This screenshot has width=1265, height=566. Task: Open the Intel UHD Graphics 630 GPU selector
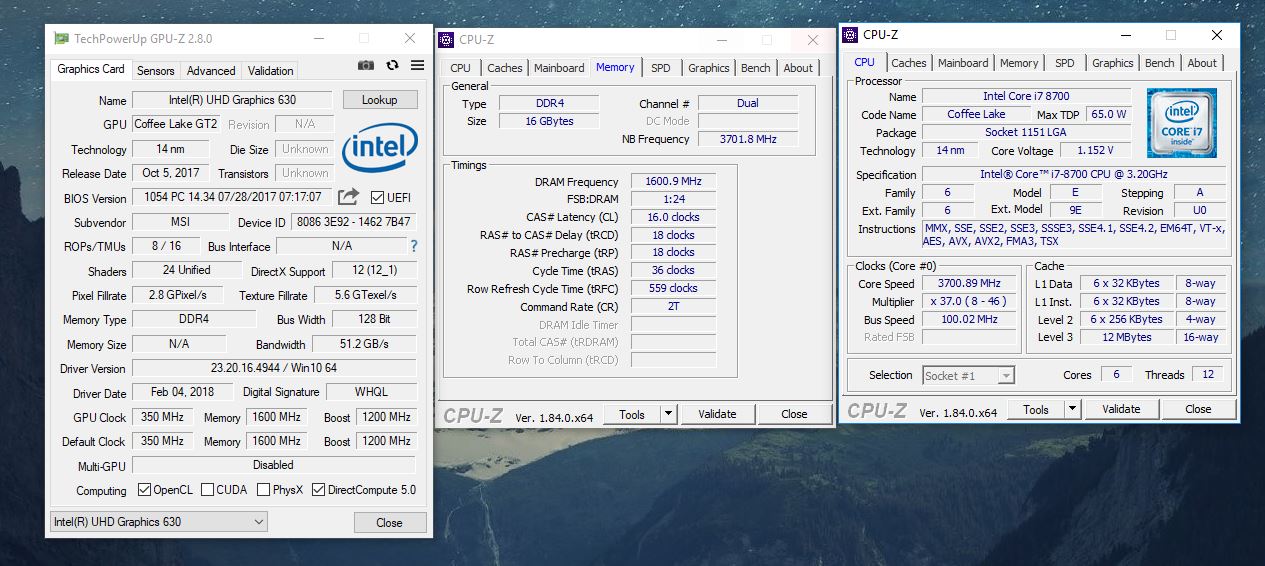(159, 522)
